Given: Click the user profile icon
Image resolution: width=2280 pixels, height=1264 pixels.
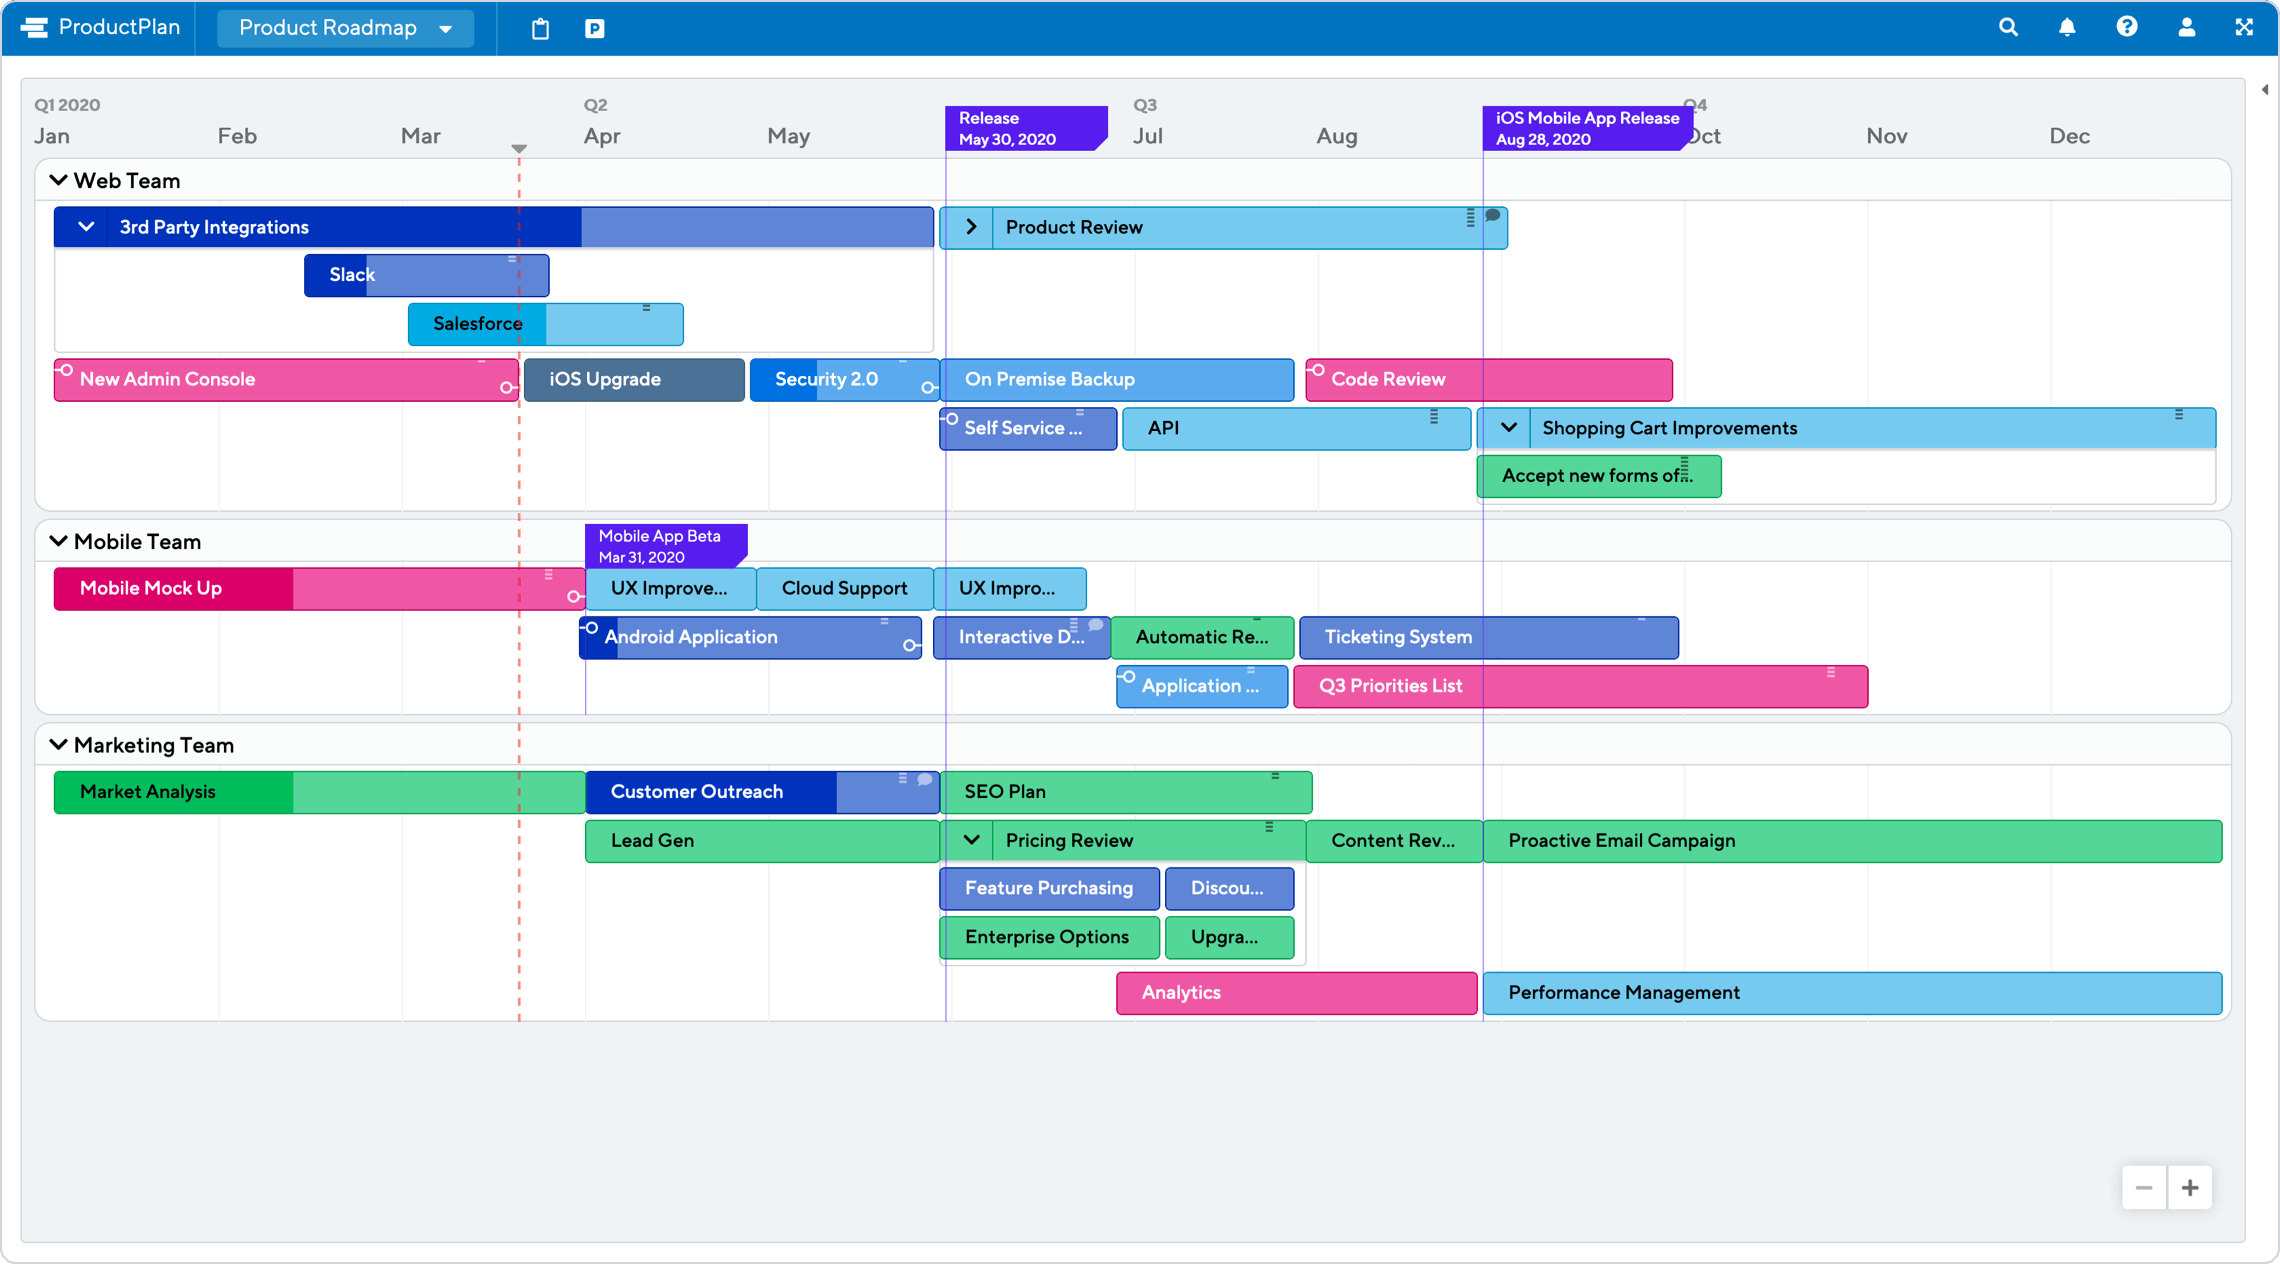Looking at the screenshot, I should (x=2187, y=26).
